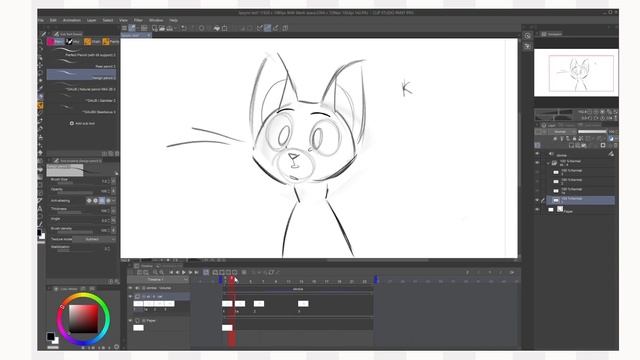Viewport: 640px width, 360px height.
Task: Click the first cel box on Paper track
Action: tap(227, 328)
